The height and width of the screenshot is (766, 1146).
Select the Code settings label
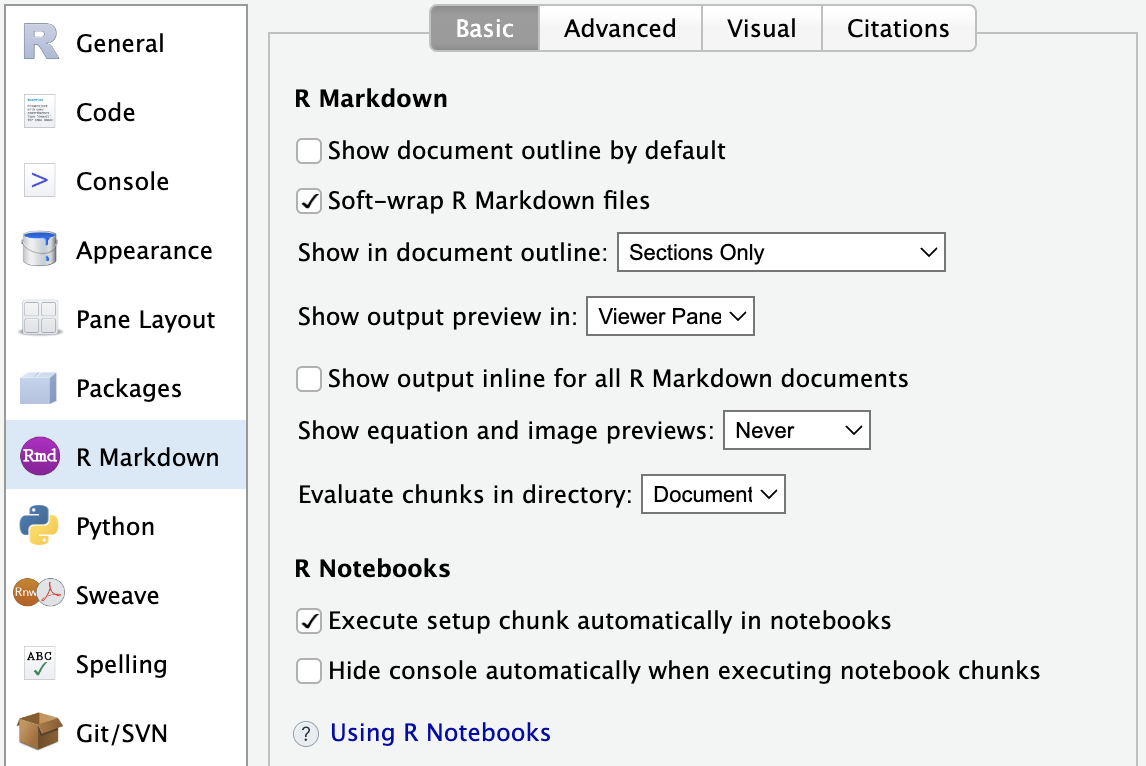coord(105,112)
